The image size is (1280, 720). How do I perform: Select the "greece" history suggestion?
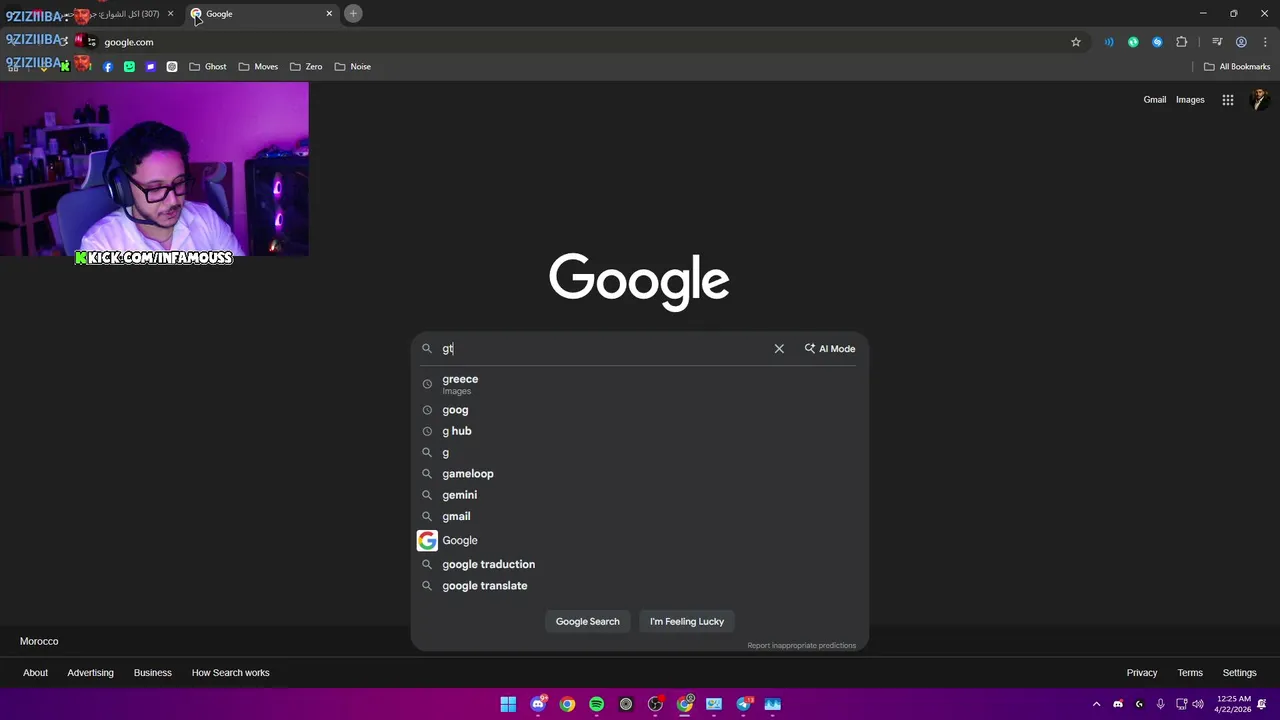tap(639, 384)
